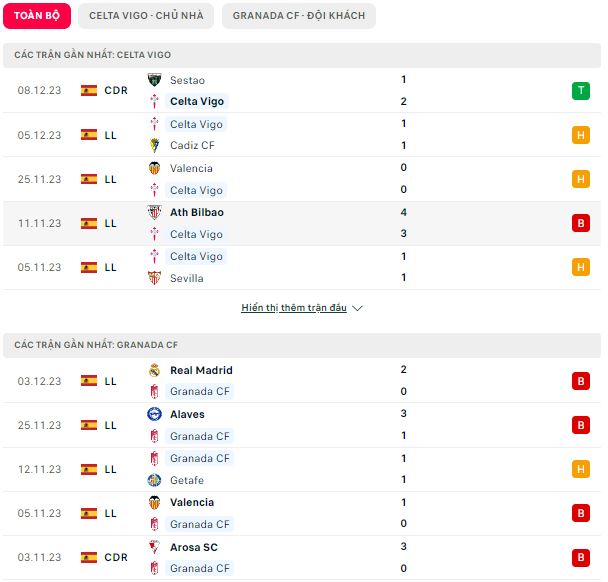Open the Real Madrid team name link

(201, 370)
